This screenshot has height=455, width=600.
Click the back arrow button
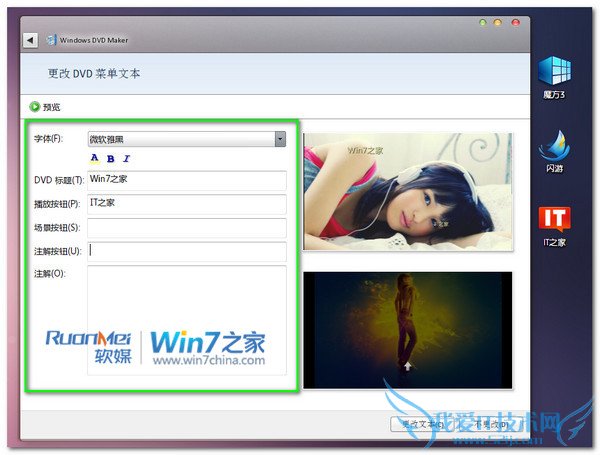point(30,40)
